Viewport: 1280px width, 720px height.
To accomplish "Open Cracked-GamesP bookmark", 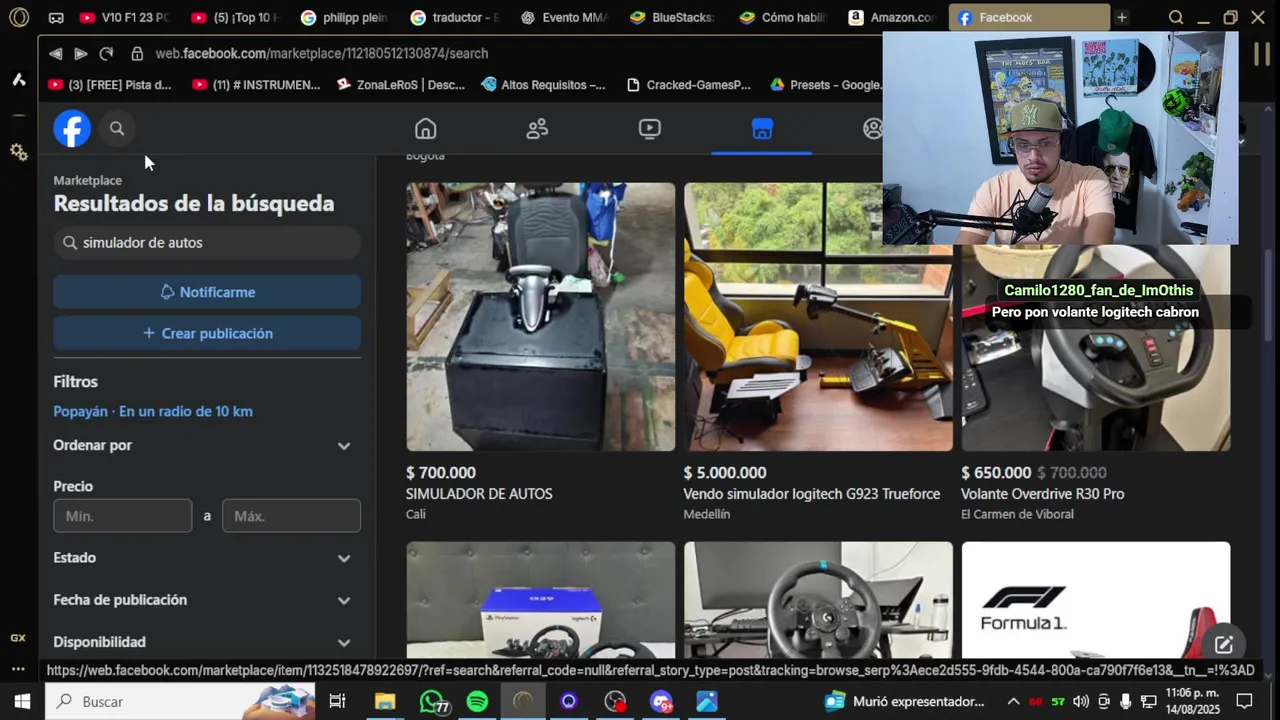I will click(x=688, y=85).
